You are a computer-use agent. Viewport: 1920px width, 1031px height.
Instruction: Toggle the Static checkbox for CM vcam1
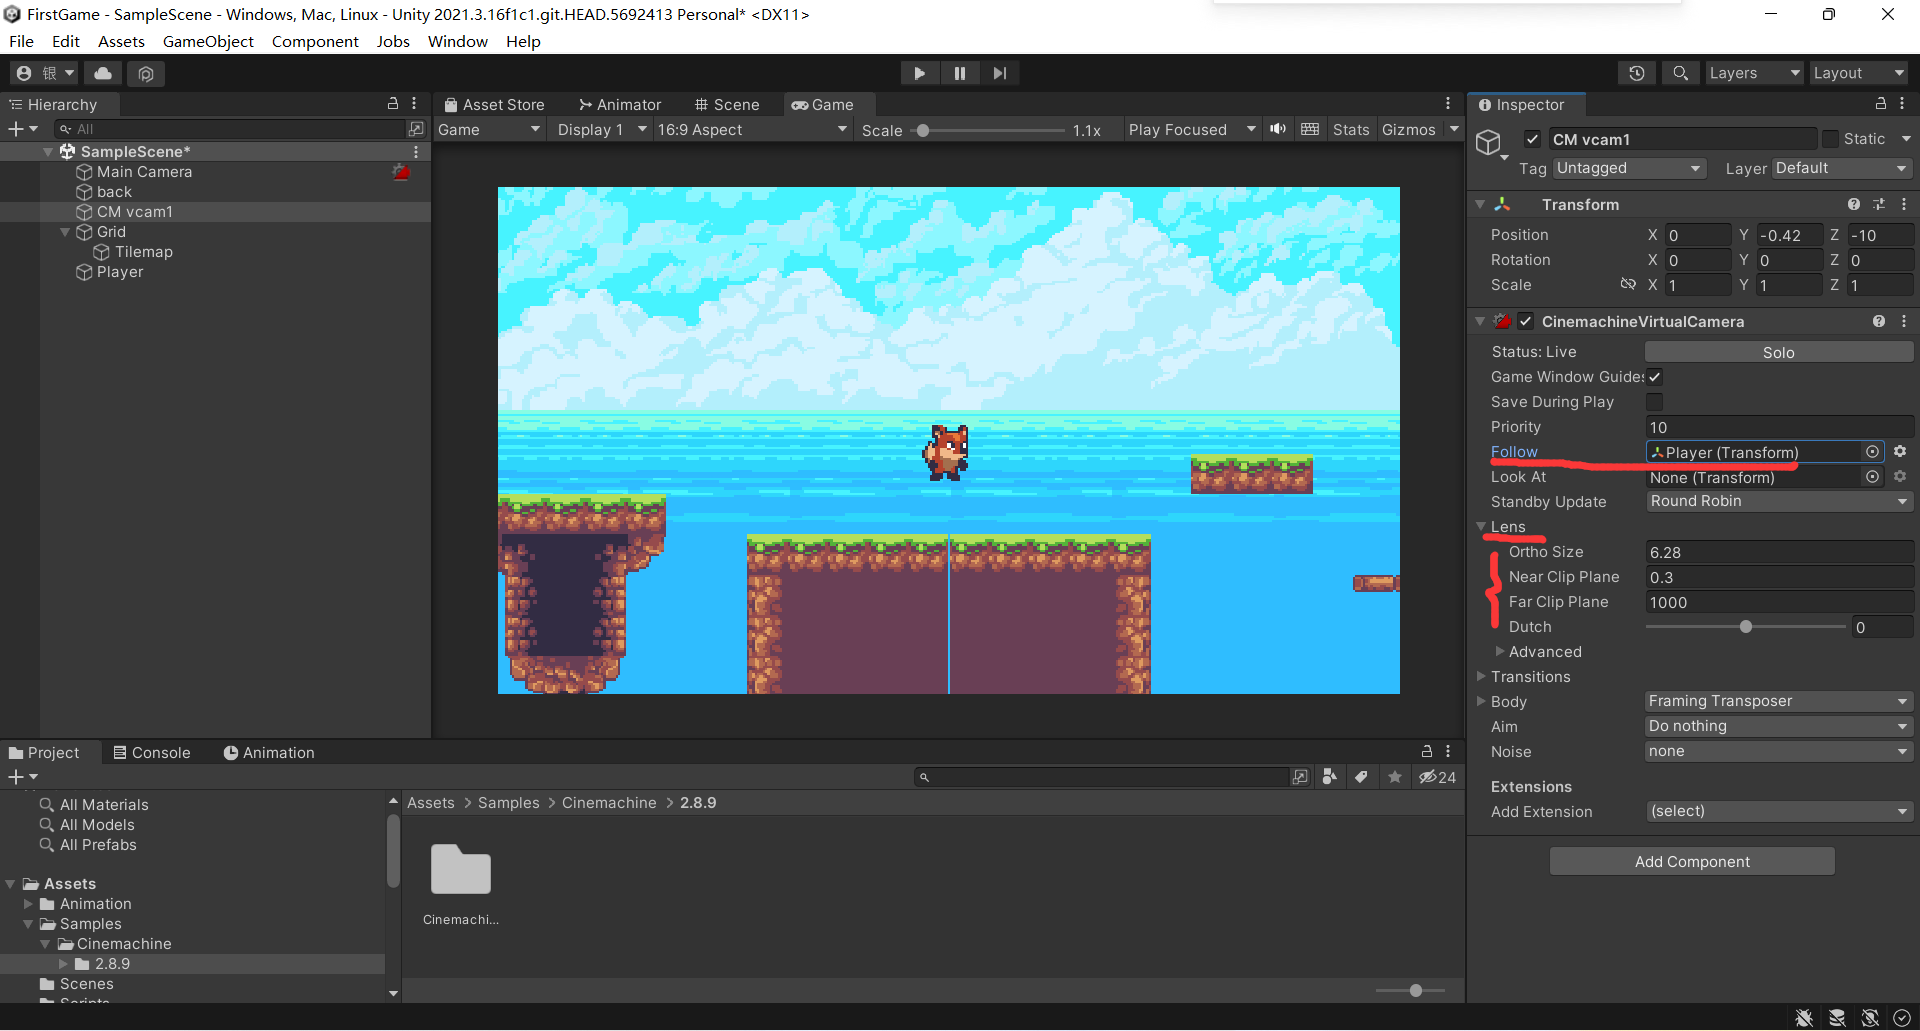pos(1830,139)
